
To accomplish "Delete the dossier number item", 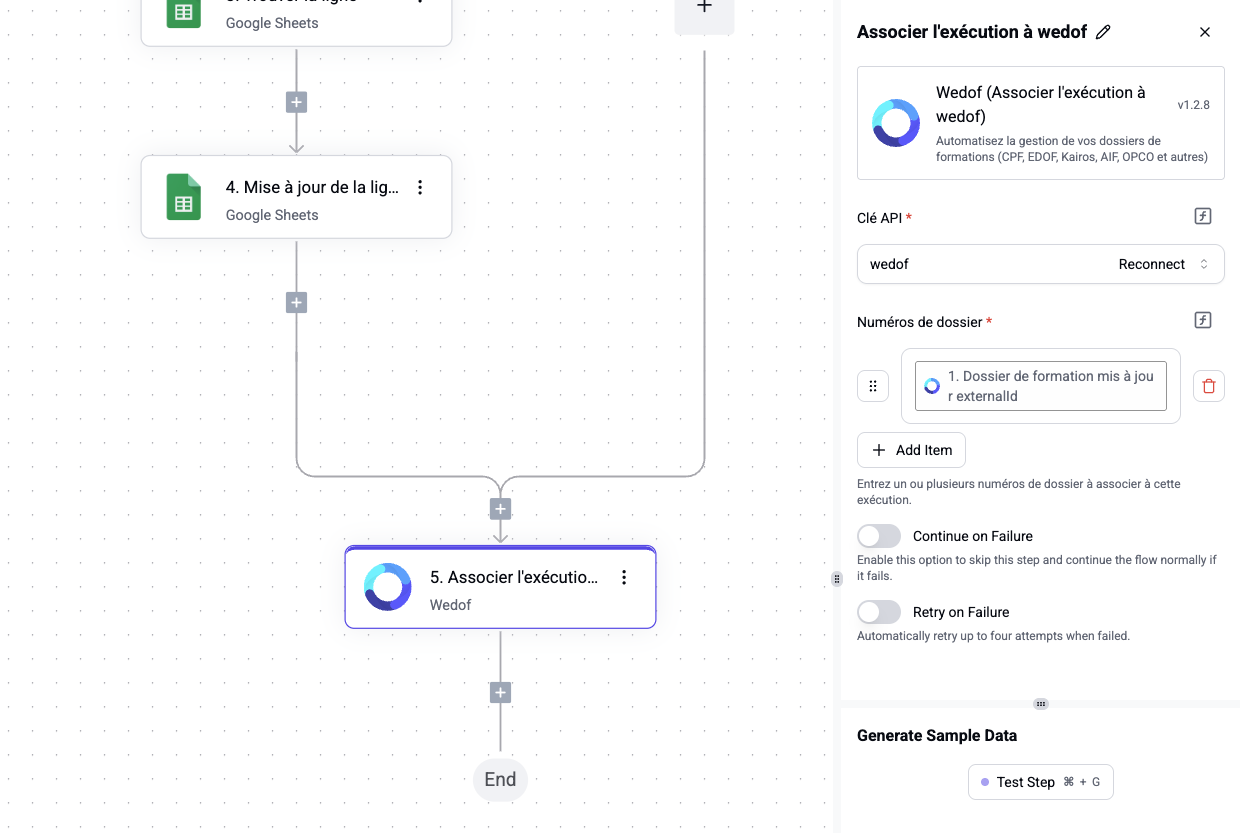I will click(1208, 386).
